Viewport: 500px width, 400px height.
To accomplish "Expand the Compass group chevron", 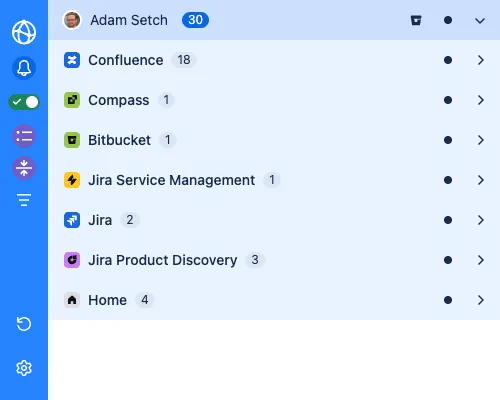I will point(481,100).
